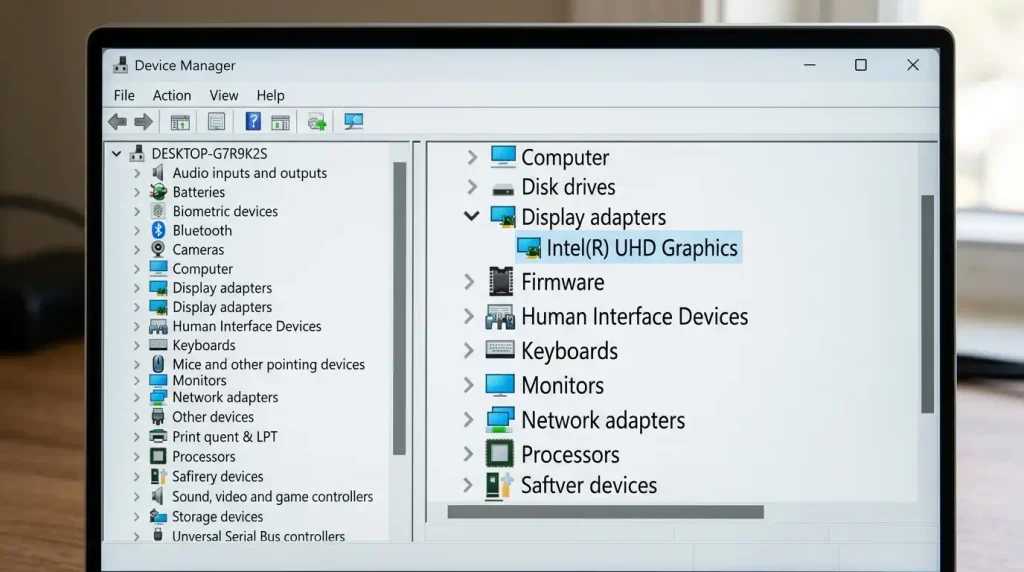Image resolution: width=1024 pixels, height=572 pixels.
Task: Expand the Disk drives category
Action: pos(472,187)
